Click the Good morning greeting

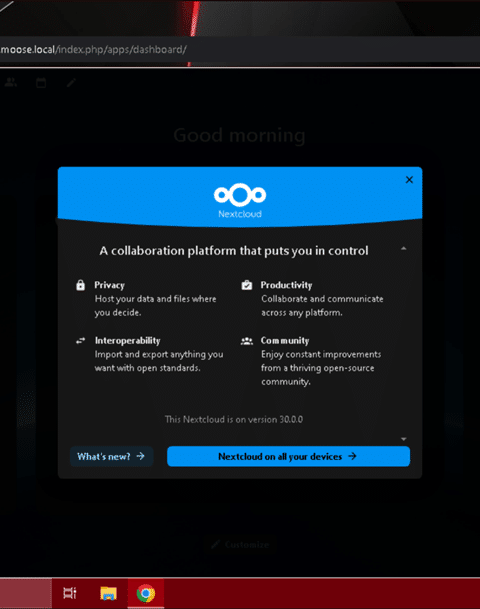(x=239, y=136)
